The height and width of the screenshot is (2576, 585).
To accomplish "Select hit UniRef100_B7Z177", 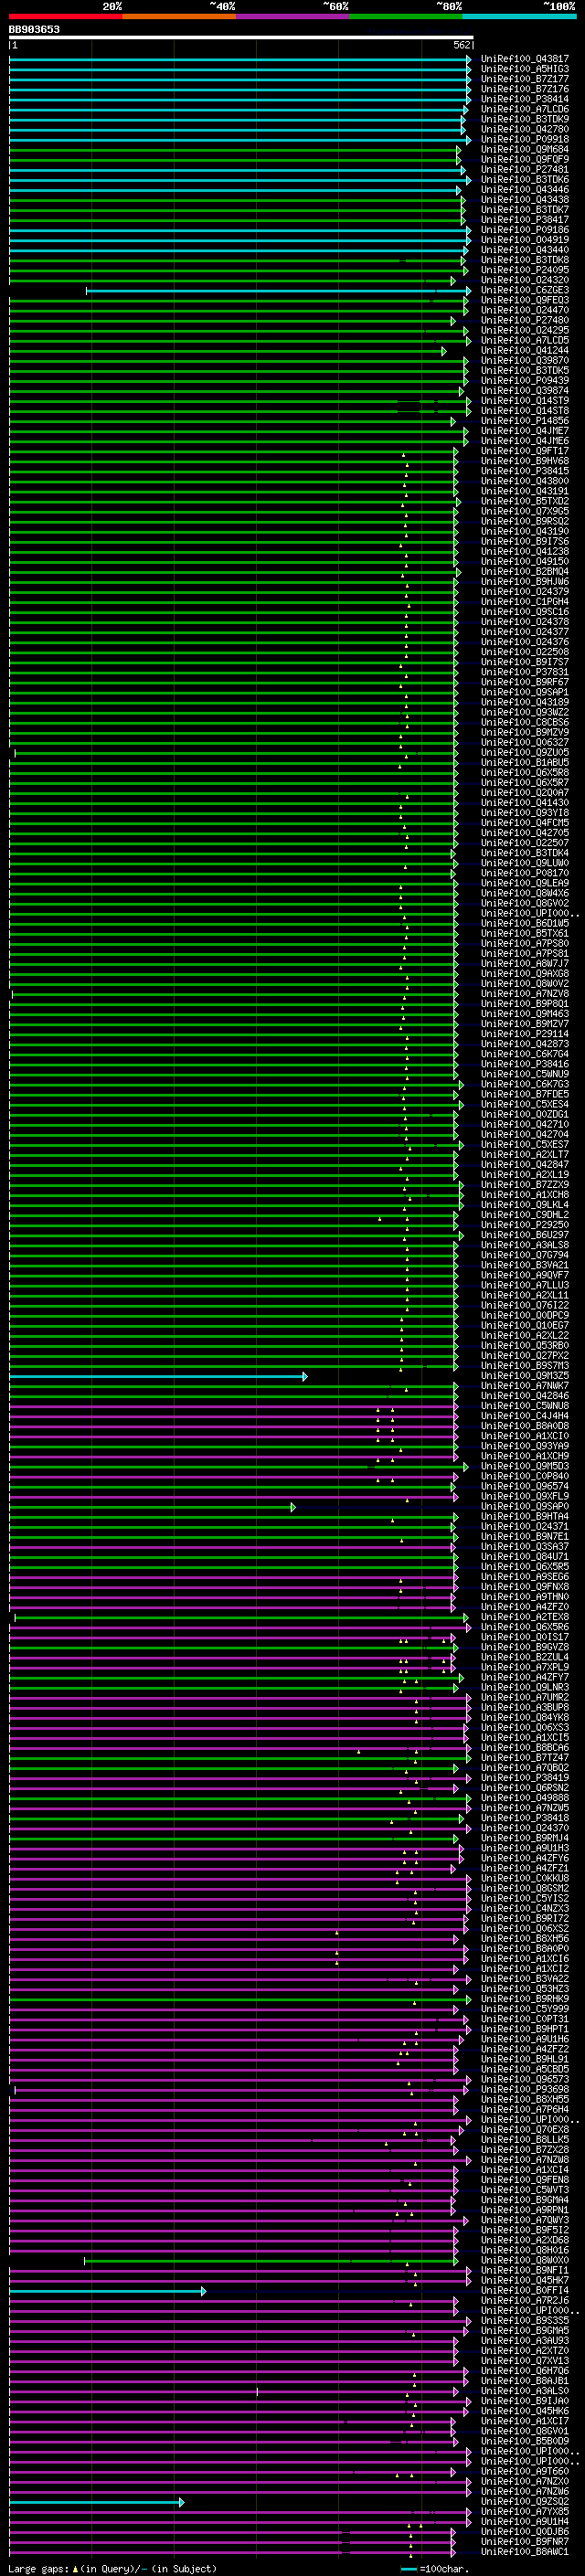I will (525, 79).
